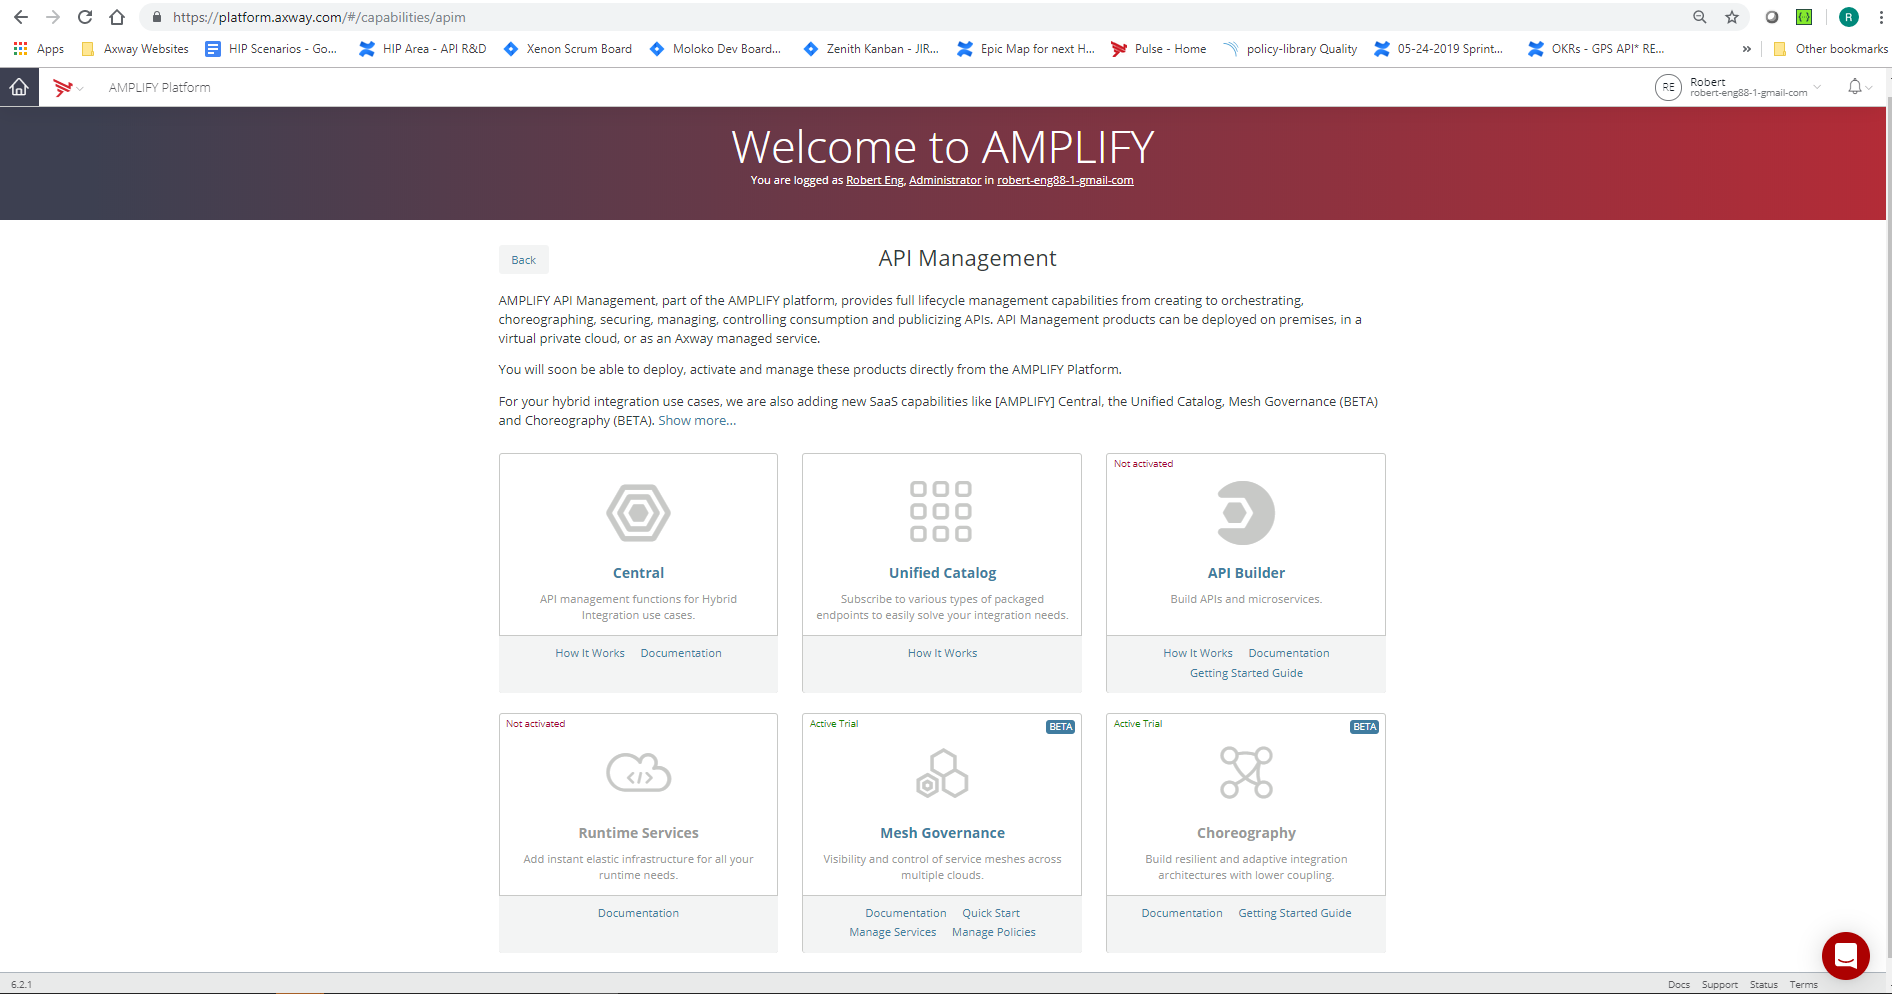This screenshot has width=1892, height=994.
Task: Click the Robert Eng profile link
Action: click(x=875, y=180)
